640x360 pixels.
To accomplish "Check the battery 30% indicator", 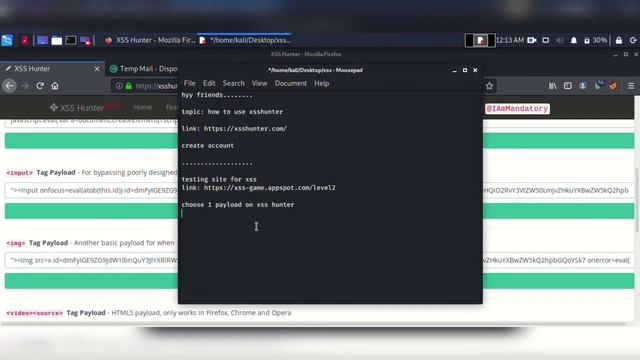I will (x=596, y=40).
